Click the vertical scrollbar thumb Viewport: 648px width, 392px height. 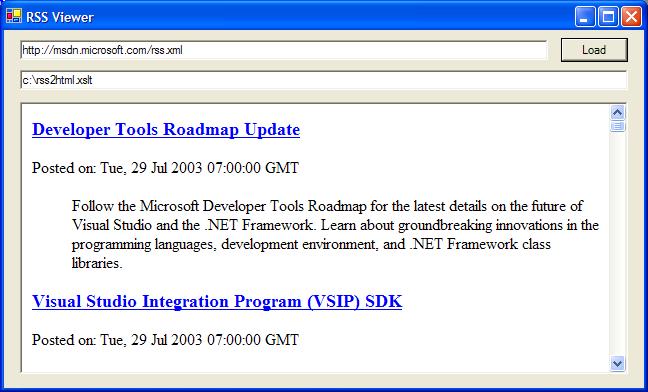tap(618, 126)
